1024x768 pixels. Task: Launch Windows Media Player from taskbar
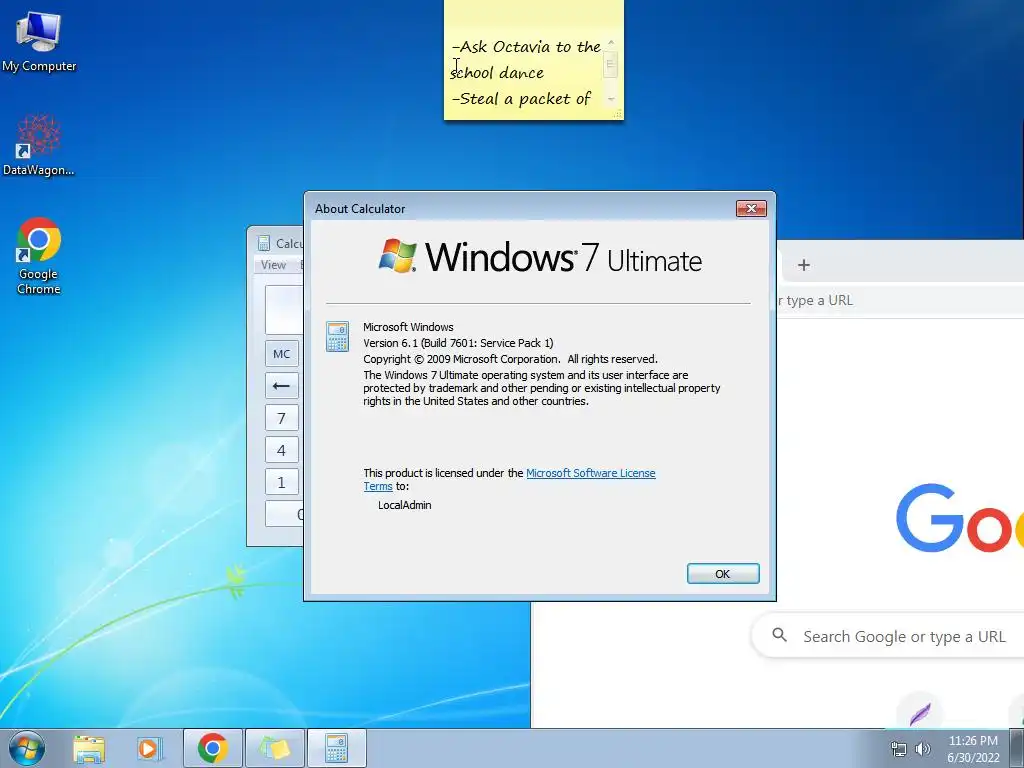(x=149, y=748)
